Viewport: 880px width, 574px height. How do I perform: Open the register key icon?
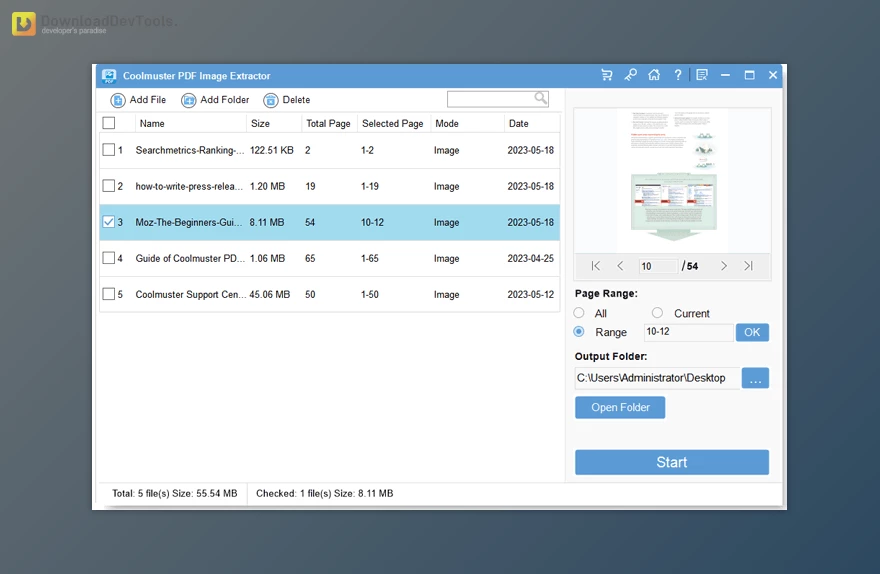click(x=630, y=75)
